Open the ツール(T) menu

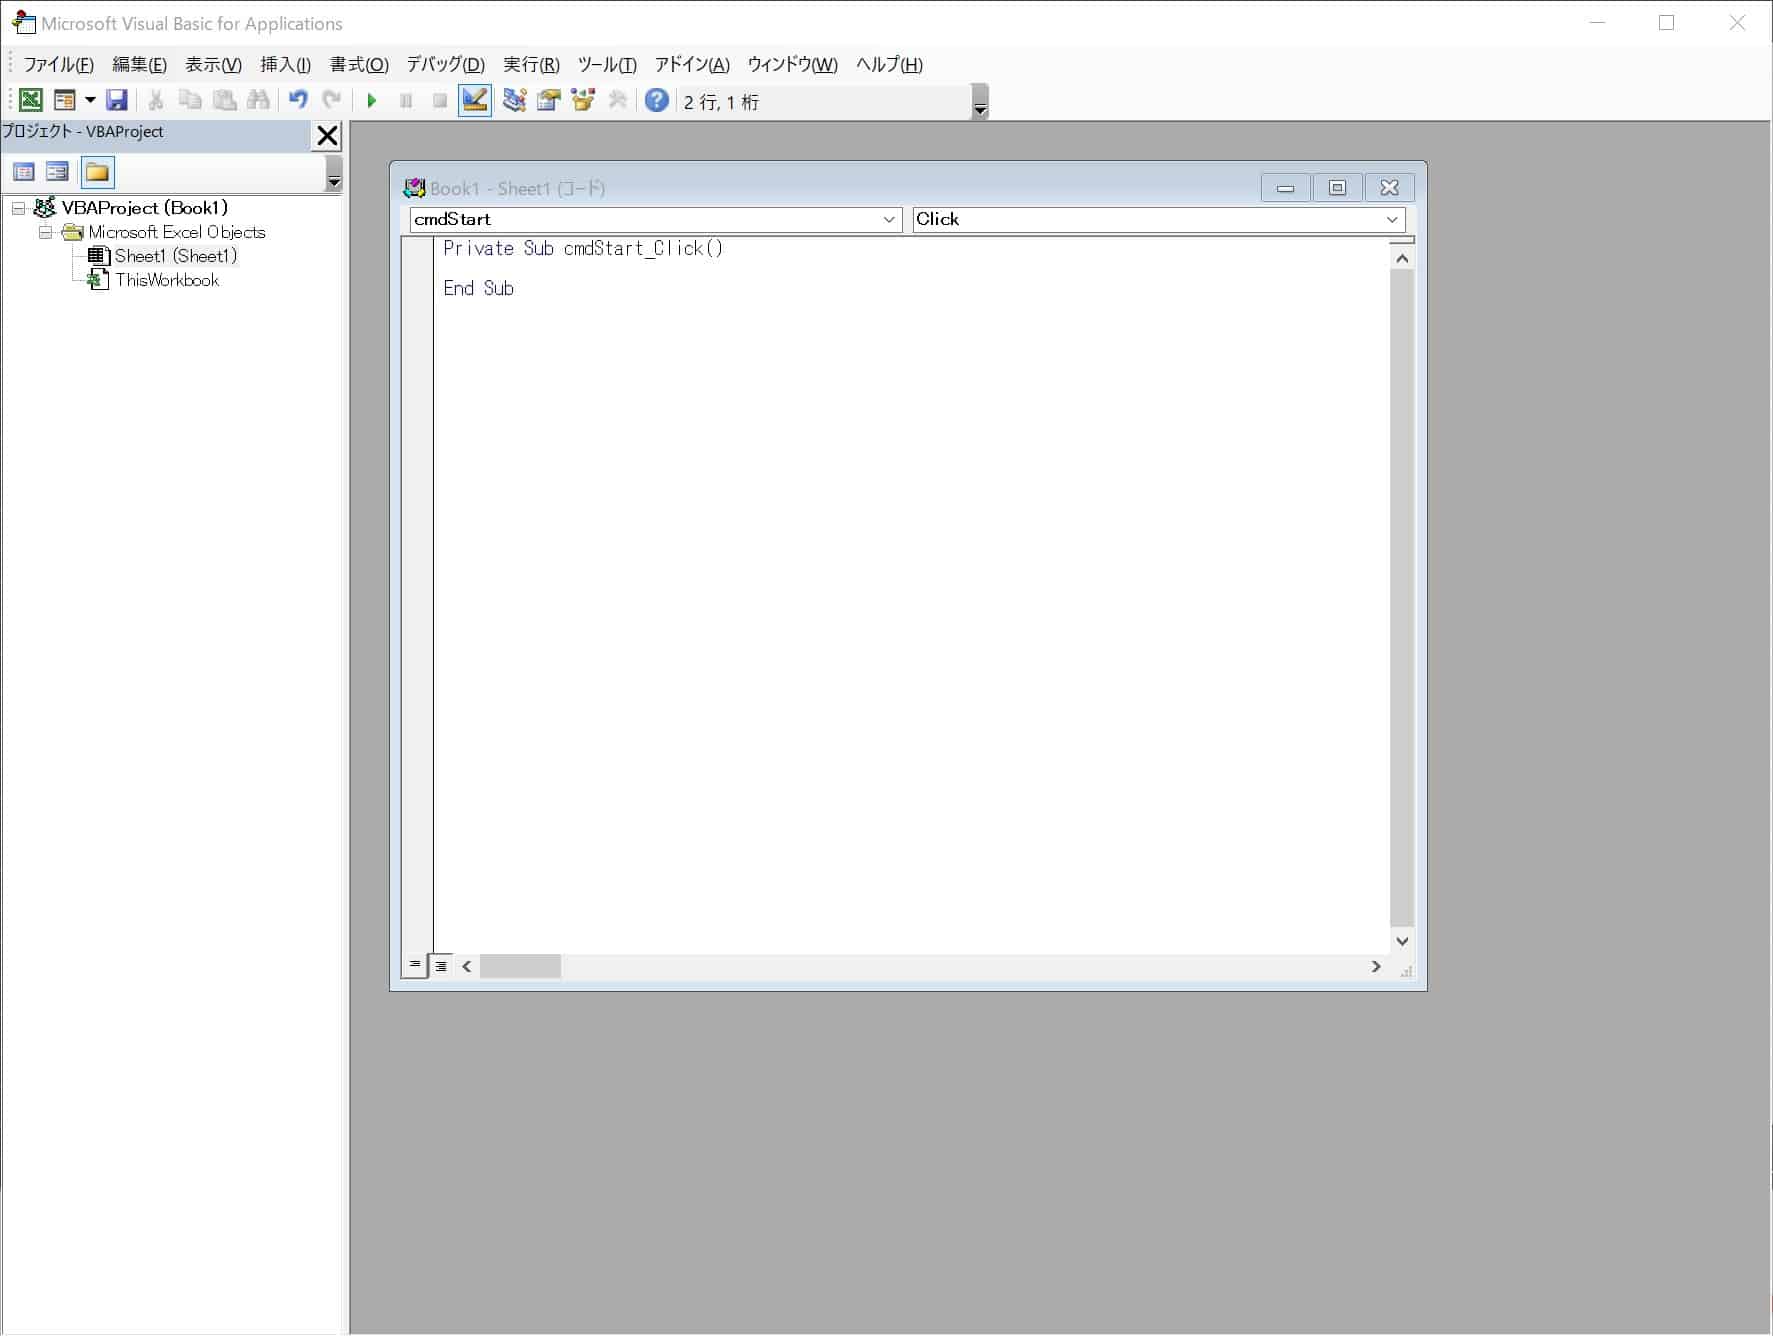(607, 65)
